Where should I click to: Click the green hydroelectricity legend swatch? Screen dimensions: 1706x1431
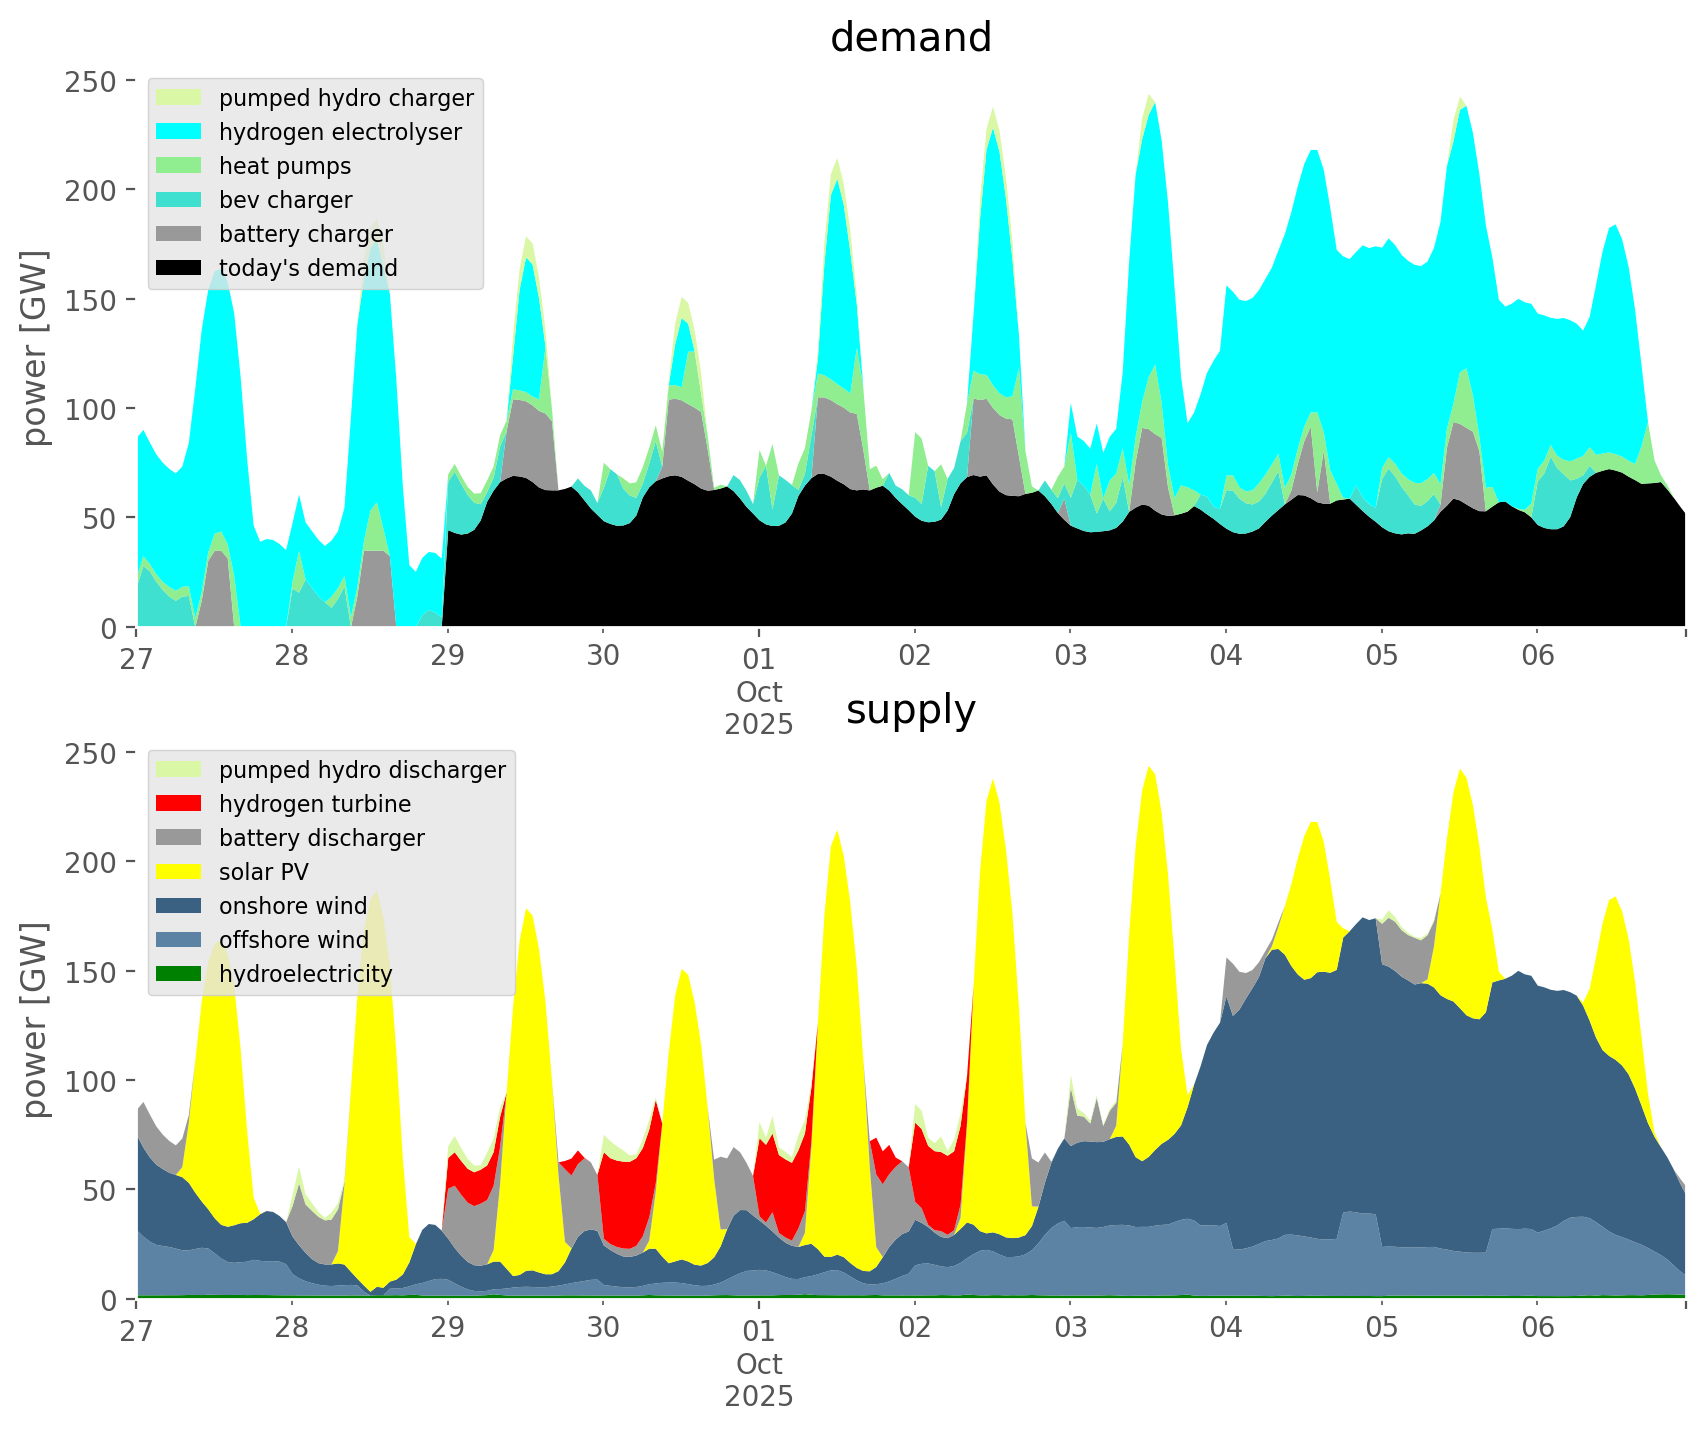pyautogui.click(x=179, y=974)
